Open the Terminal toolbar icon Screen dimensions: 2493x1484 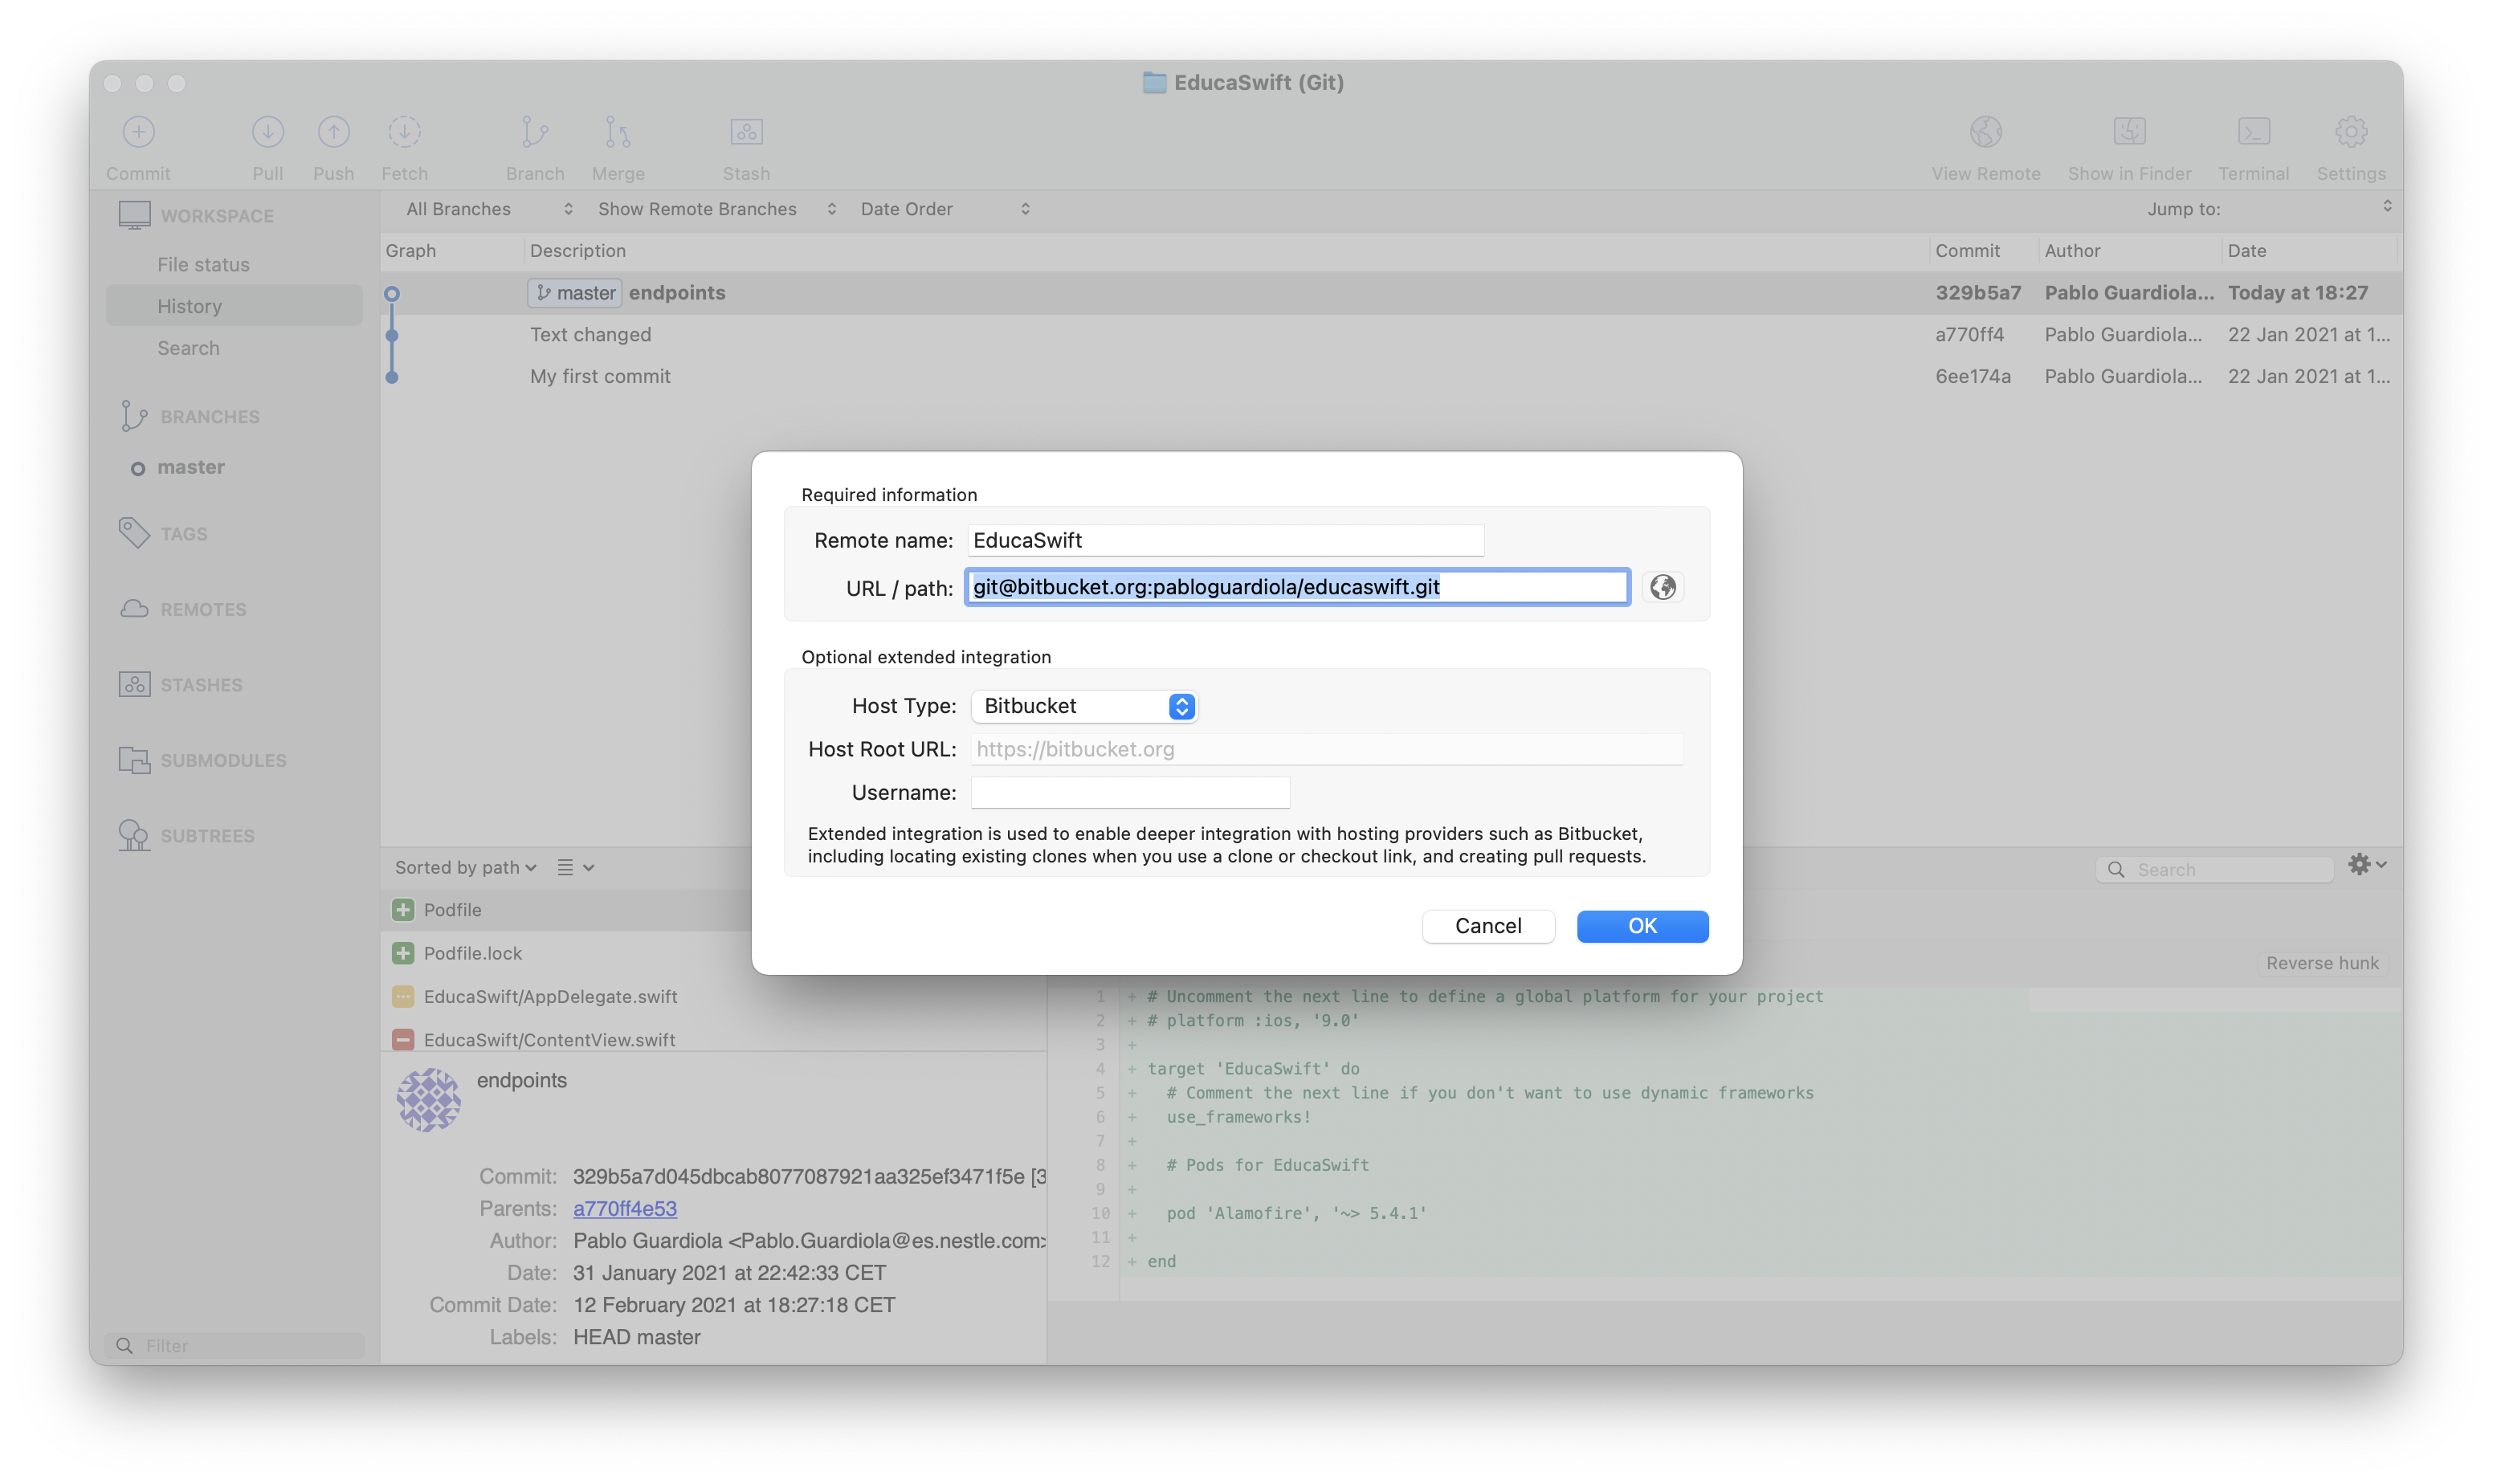point(2253,132)
